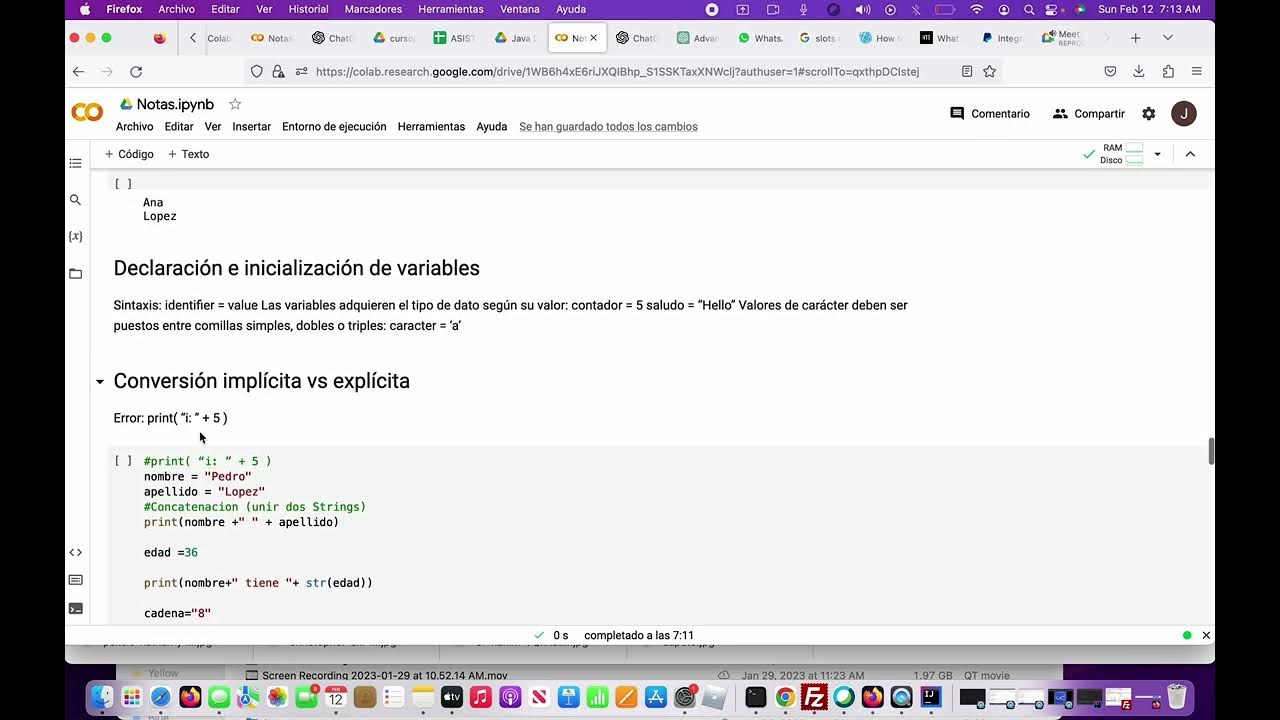This screenshot has height=720, width=1280.
Task: Open the terminal icon at sidebar bottom
Action: [75, 608]
